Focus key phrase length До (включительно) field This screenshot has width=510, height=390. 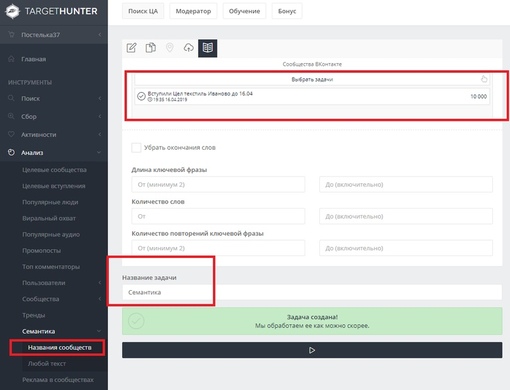(406, 184)
